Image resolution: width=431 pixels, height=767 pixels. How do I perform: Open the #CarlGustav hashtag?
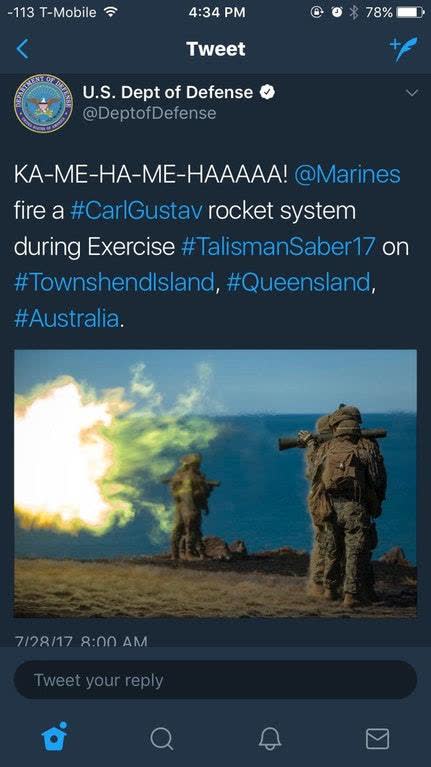click(x=136, y=211)
